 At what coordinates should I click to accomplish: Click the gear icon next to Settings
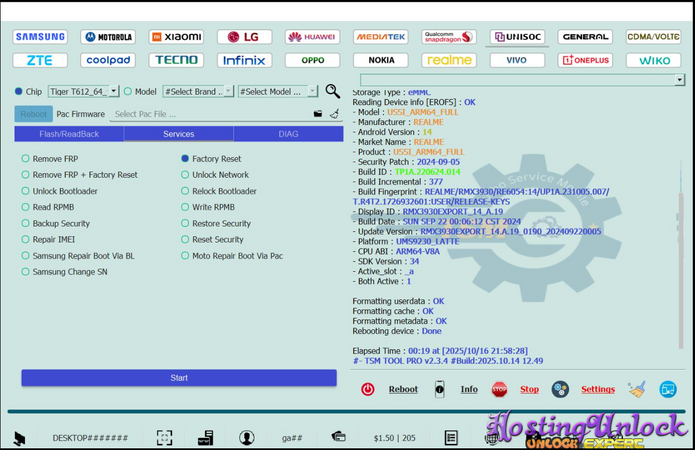click(x=560, y=389)
